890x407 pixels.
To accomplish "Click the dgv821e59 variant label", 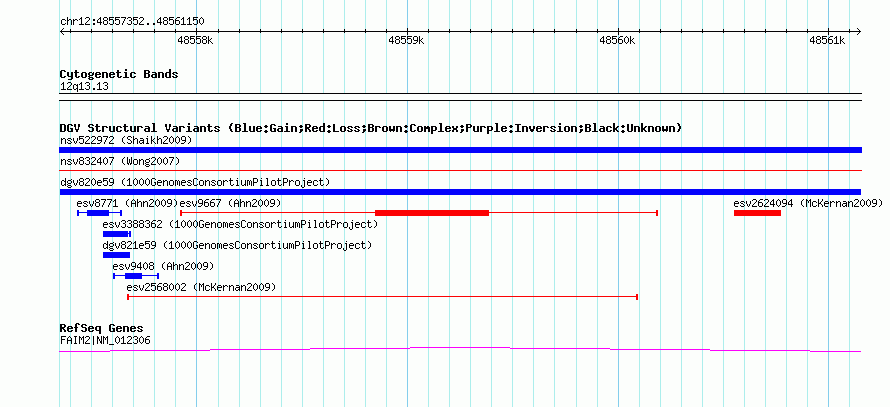I will coord(237,245).
